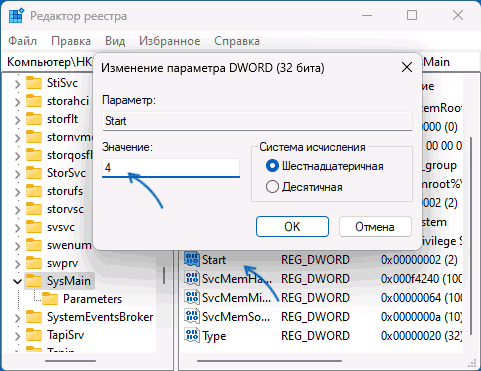Image resolution: width=481 pixels, height=371 pixels.
Task: Click the Parameters subfolder icon
Action: 50,299
